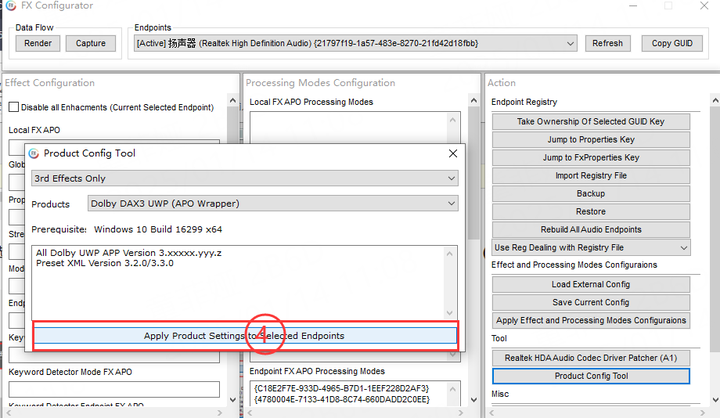Close the Product Config Tool dialog
Screen dimensions: 720x418
click(453, 153)
